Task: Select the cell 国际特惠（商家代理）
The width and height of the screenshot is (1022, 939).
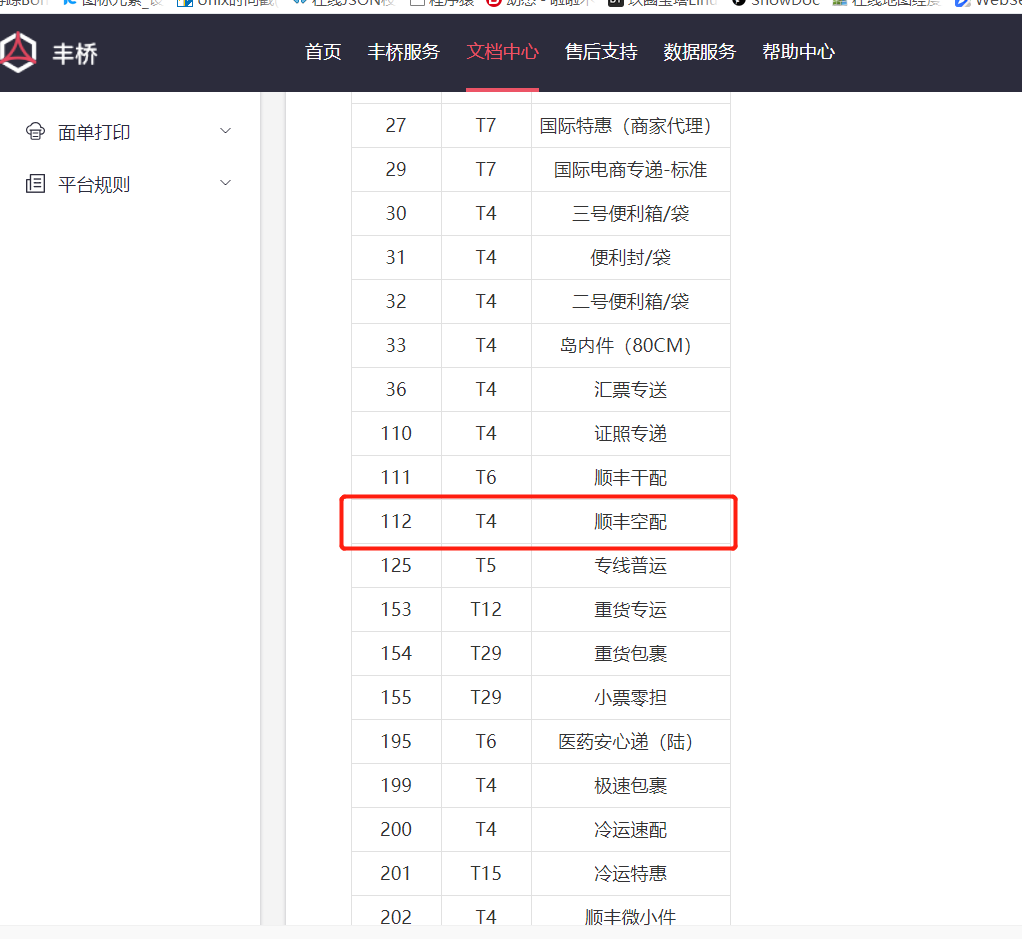Action: (x=630, y=126)
